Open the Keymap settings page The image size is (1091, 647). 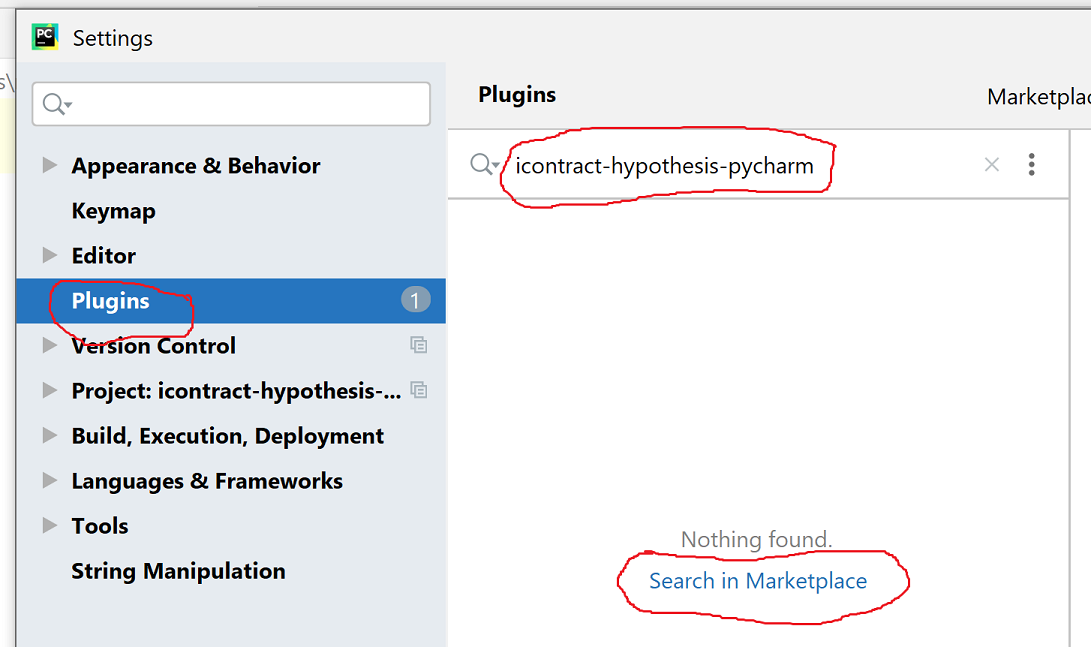pos(113,211)
